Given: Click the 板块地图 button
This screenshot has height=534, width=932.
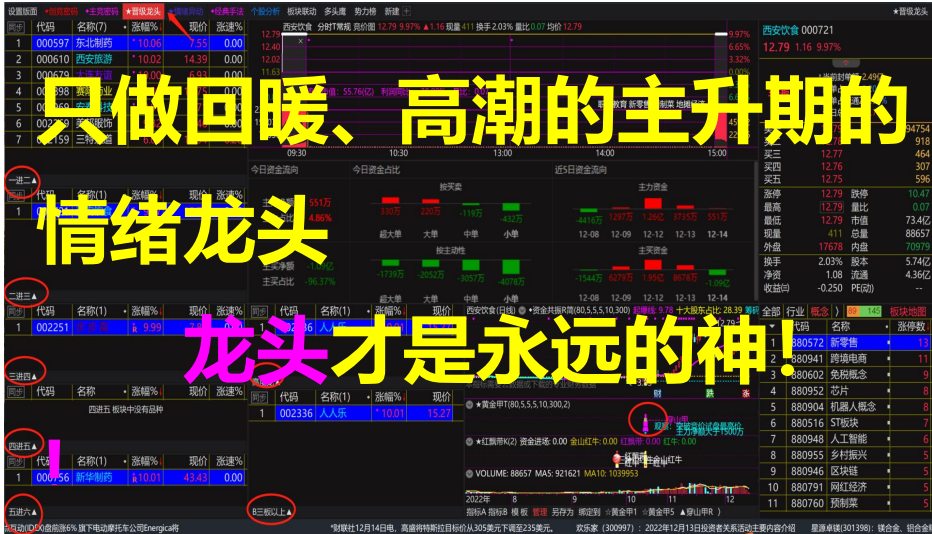Looking at the screenshot, I should tap(907, 311).
